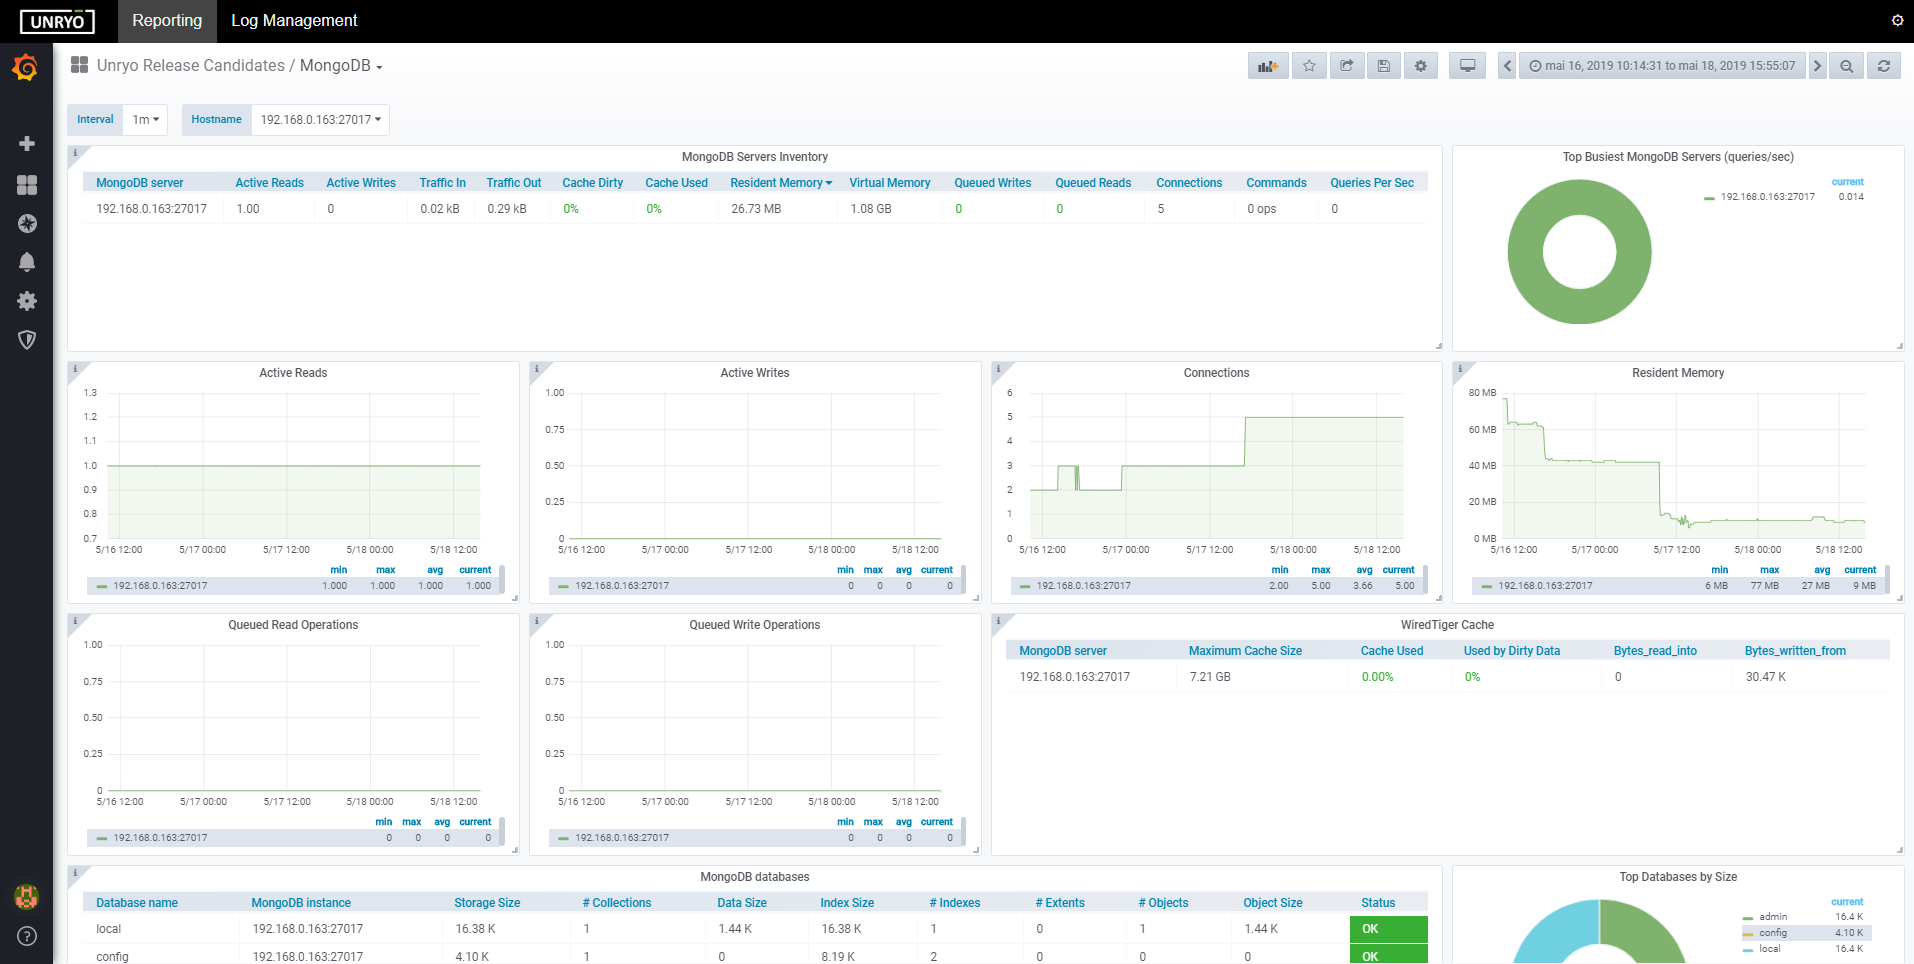This screenshot has width=1914, height=964.
Task: Sort inventory by Resident Memory column
Action: 780,183
